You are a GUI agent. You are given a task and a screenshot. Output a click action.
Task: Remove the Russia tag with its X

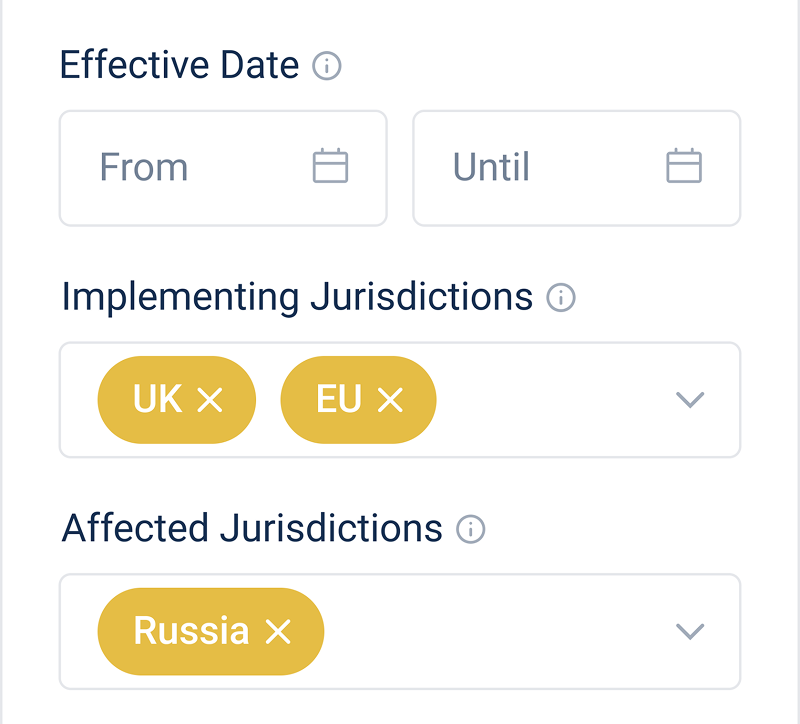click(x=277, y=631)
